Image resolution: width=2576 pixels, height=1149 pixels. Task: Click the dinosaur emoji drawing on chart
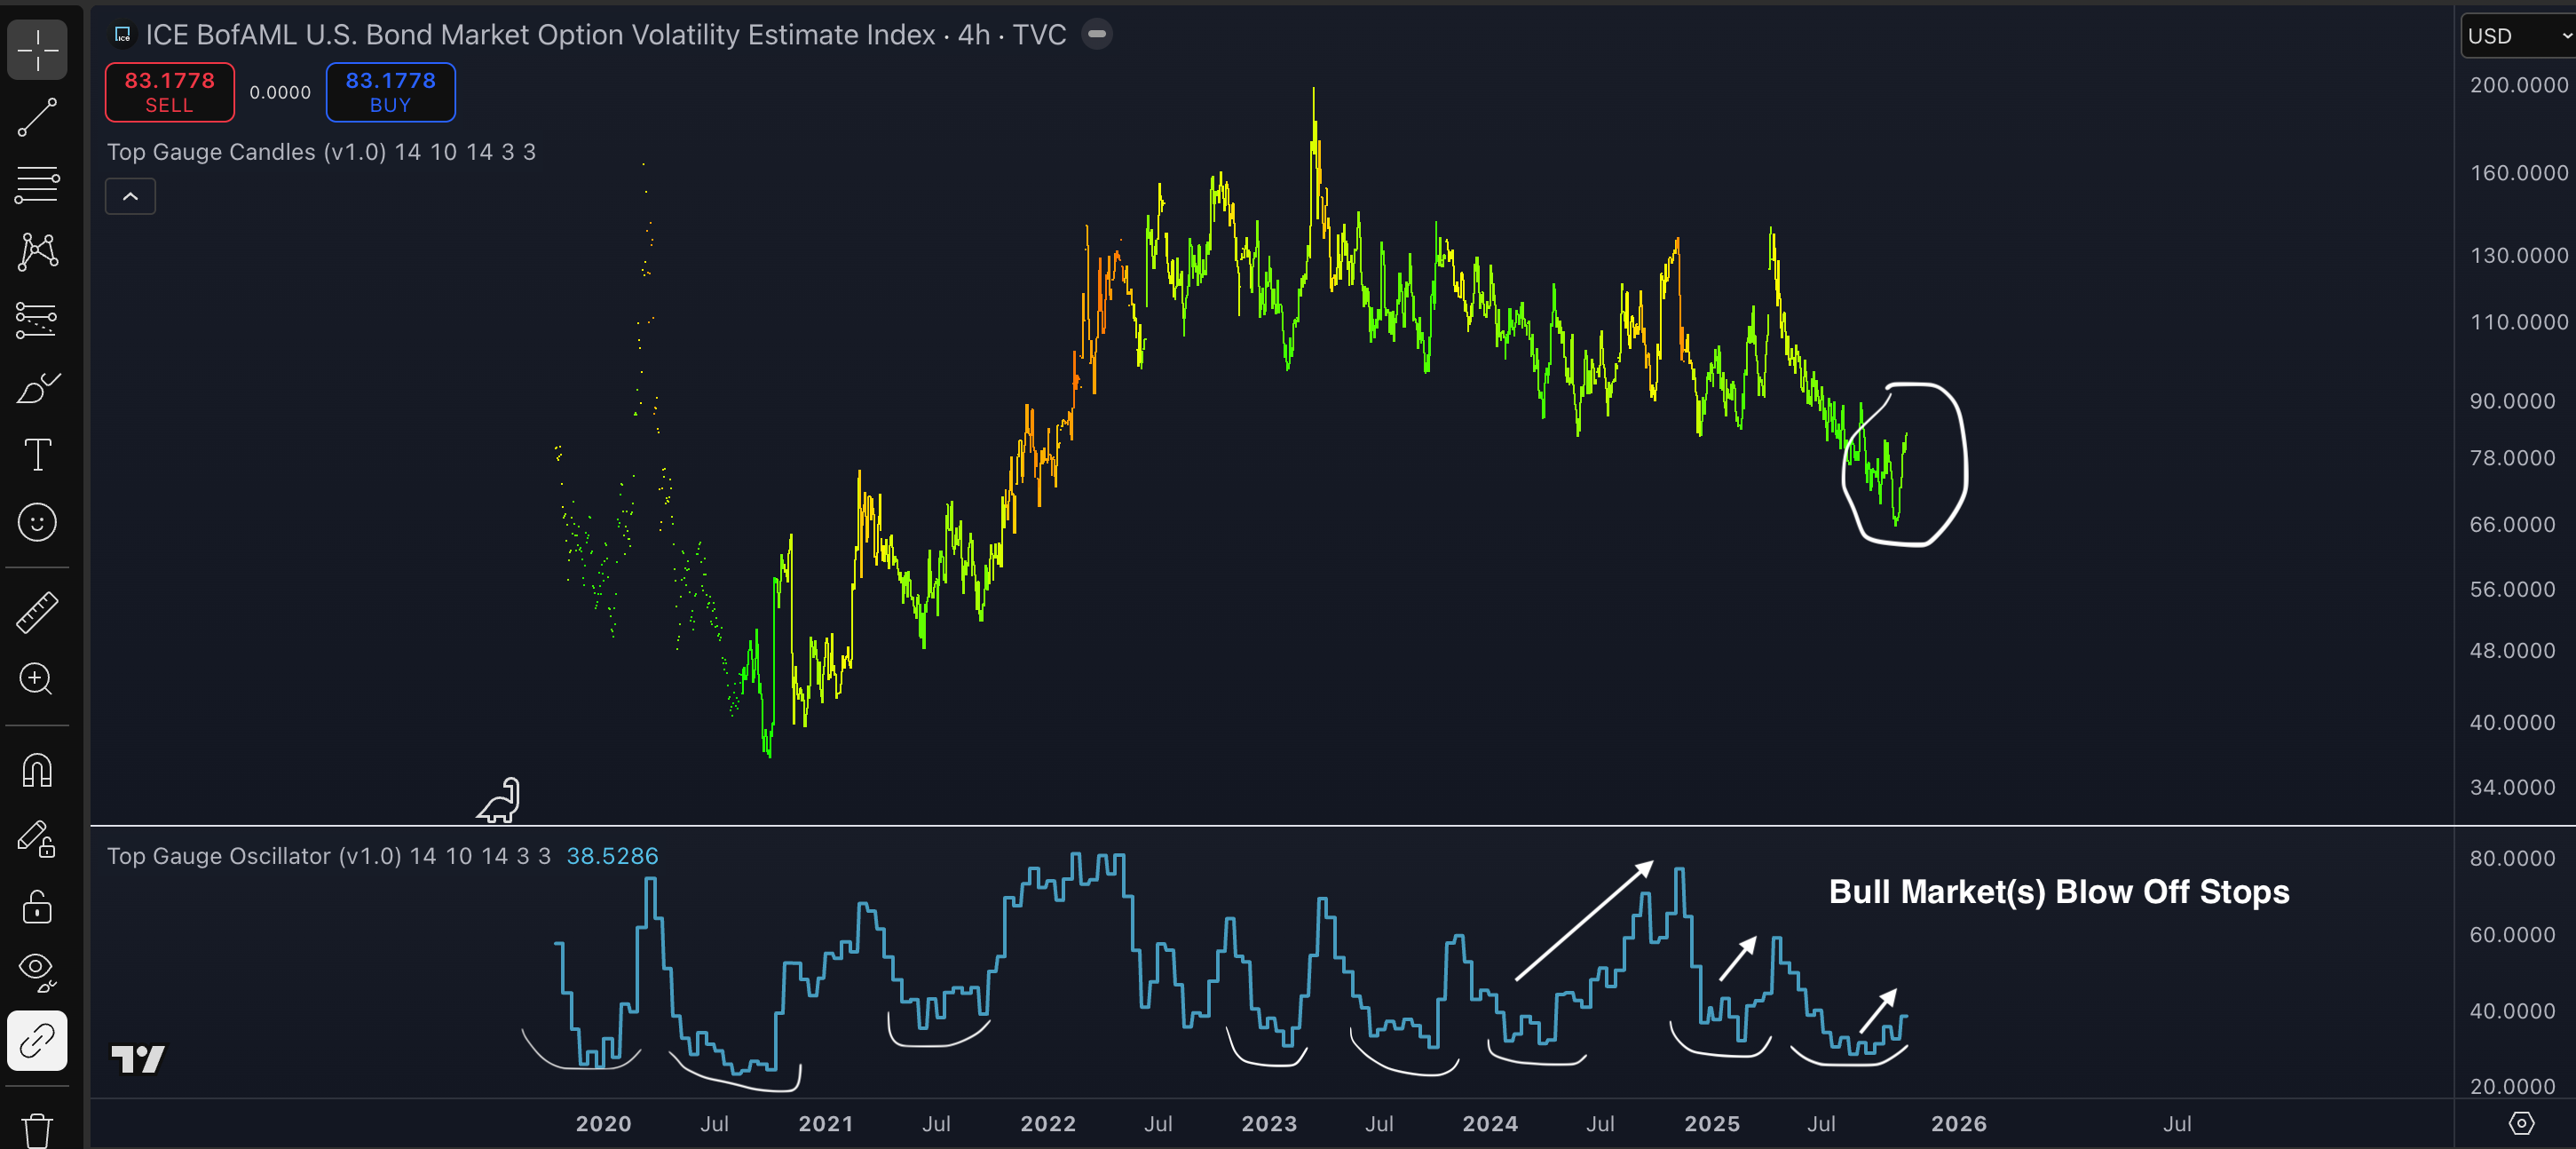click(498, 801)
